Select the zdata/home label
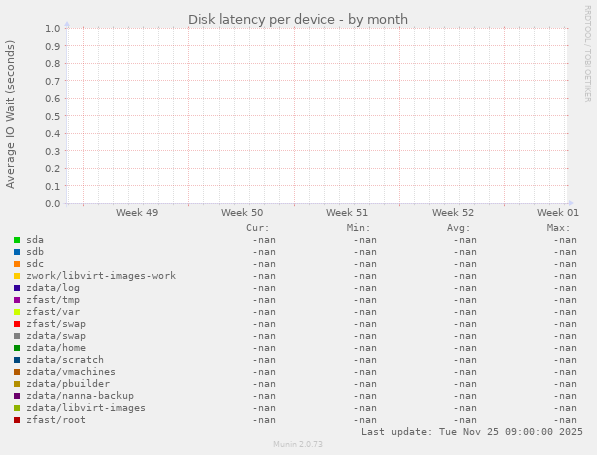This screenshot has height=455, width=597. [x=56, y=348]
